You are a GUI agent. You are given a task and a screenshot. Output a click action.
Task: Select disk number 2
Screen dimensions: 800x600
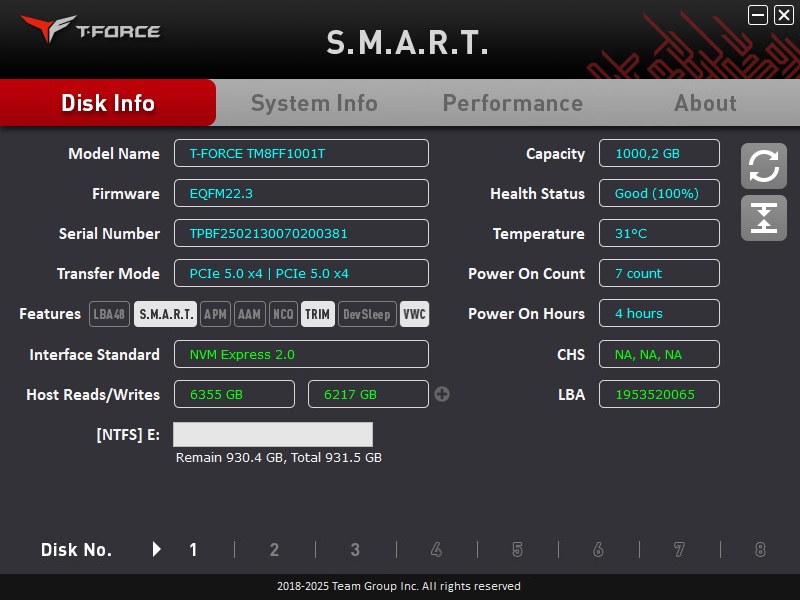tap(274, 549)
